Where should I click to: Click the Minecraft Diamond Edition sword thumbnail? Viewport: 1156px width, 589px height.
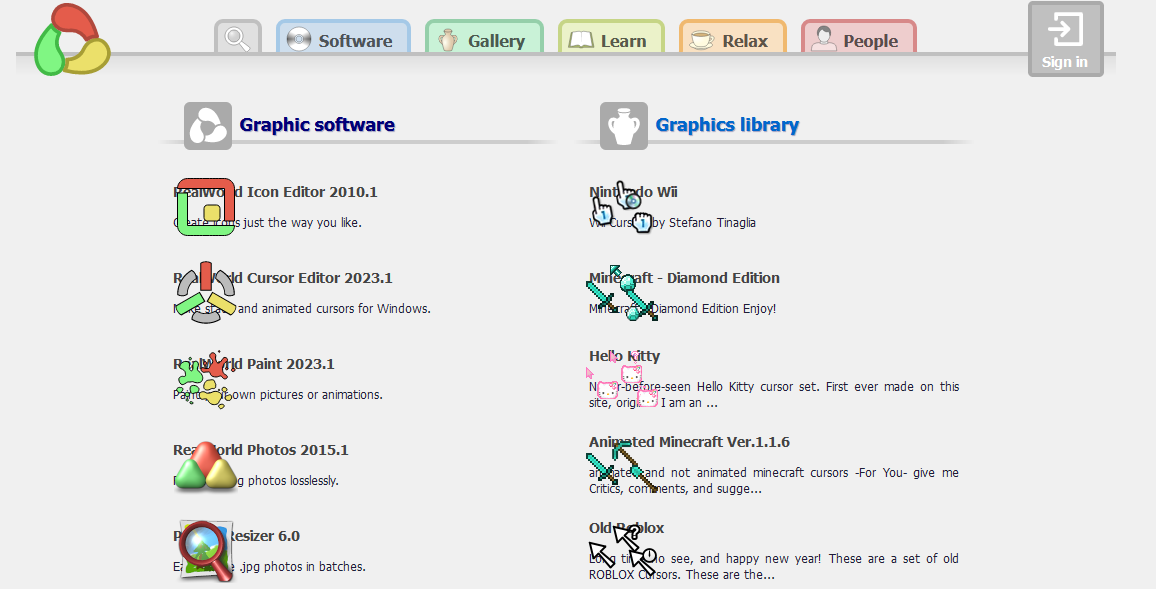[621, 293]
